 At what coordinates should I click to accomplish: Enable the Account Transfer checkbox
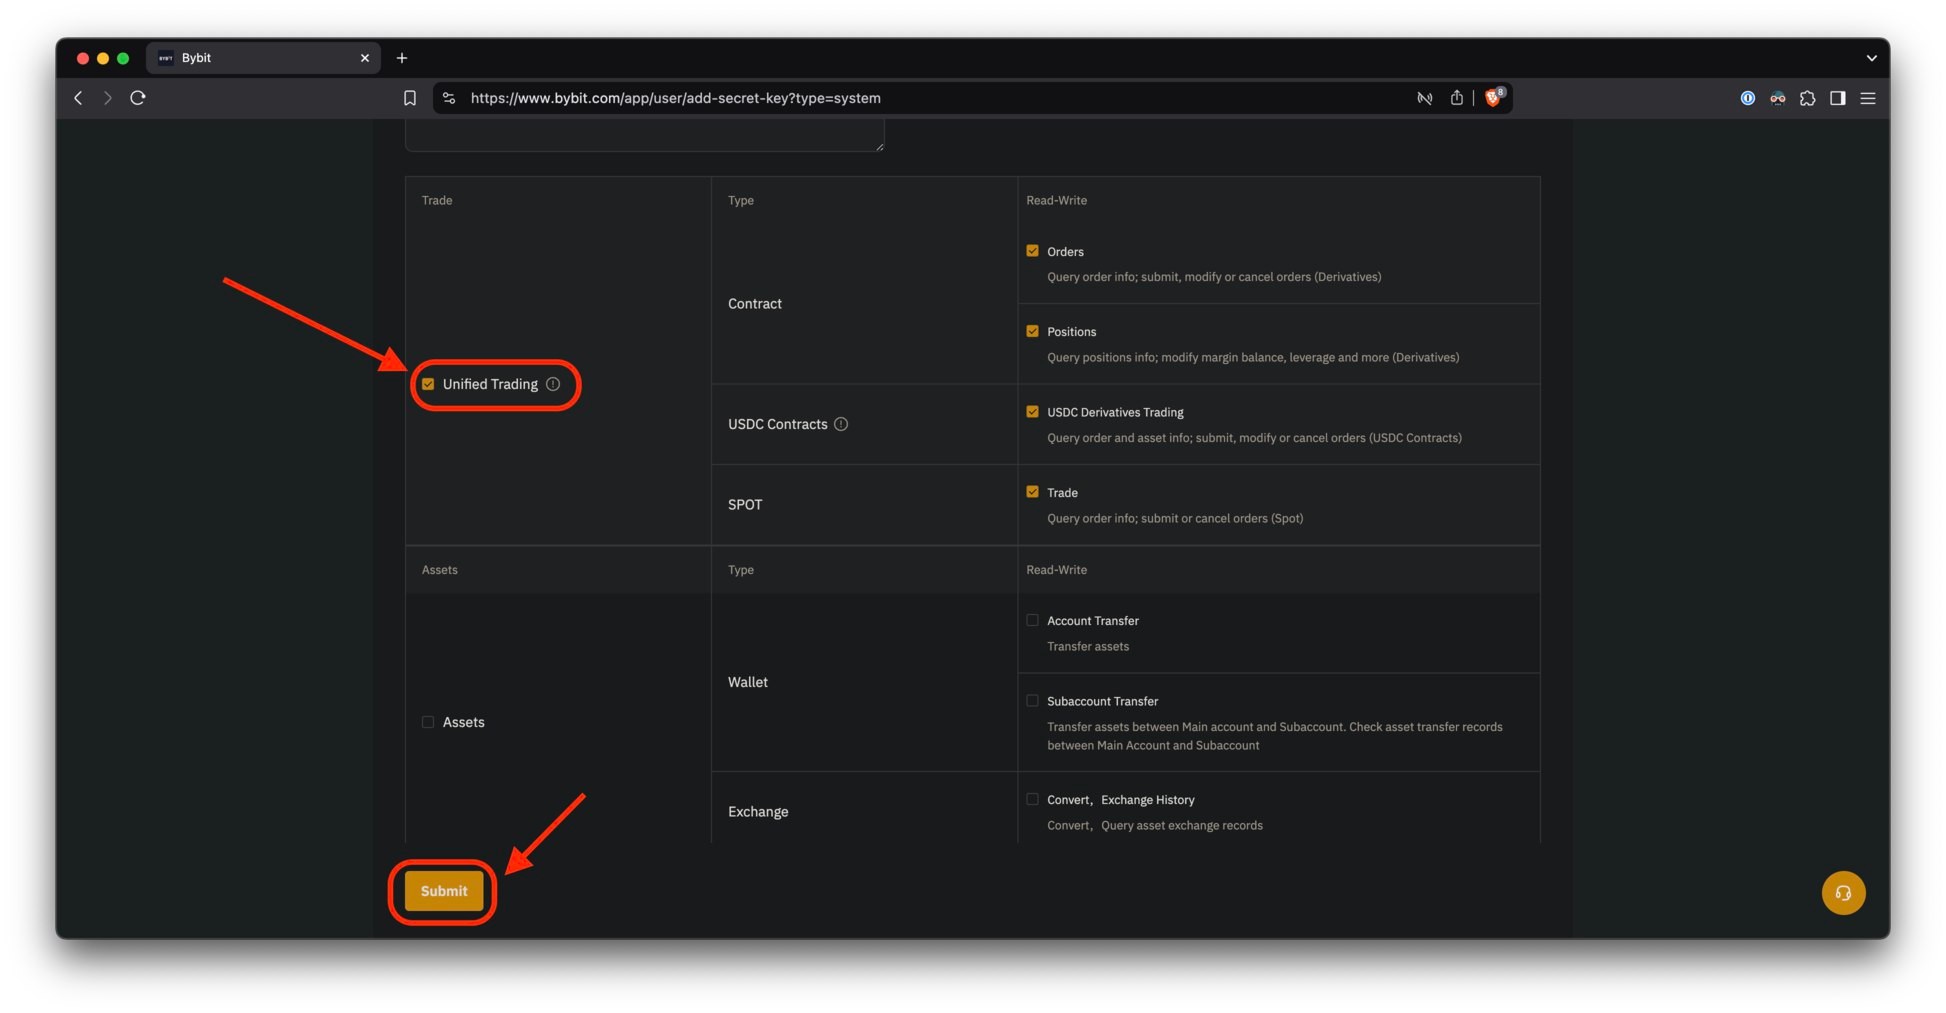(x=1032, y=620)
